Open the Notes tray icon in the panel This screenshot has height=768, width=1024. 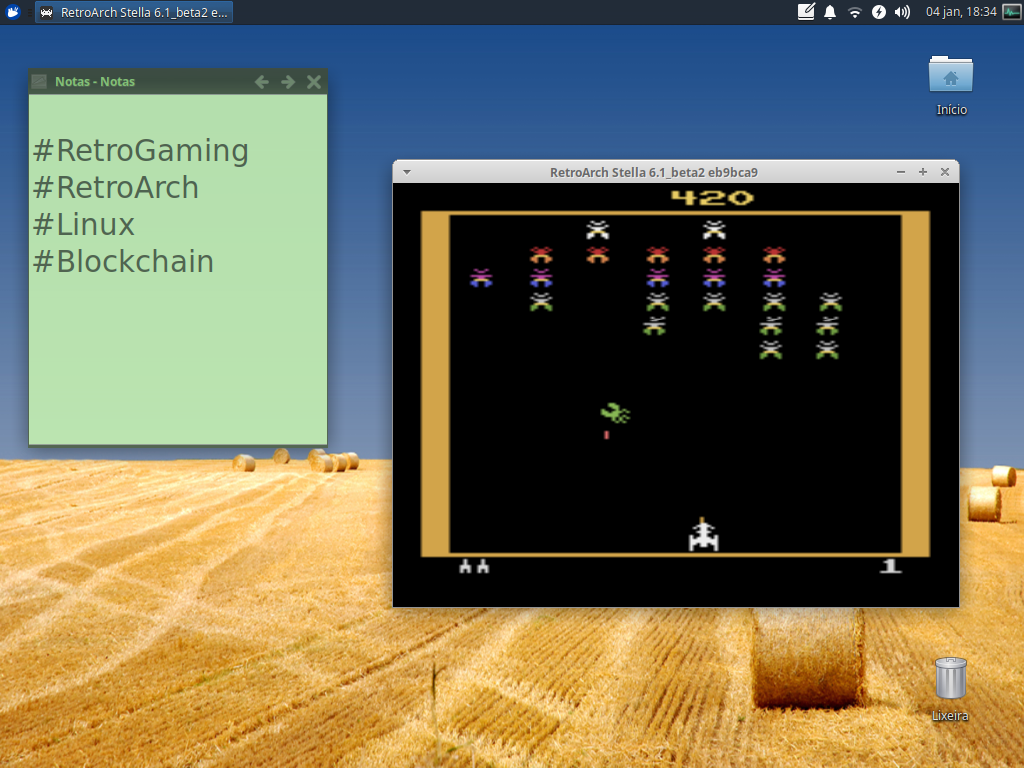point(807,12)
